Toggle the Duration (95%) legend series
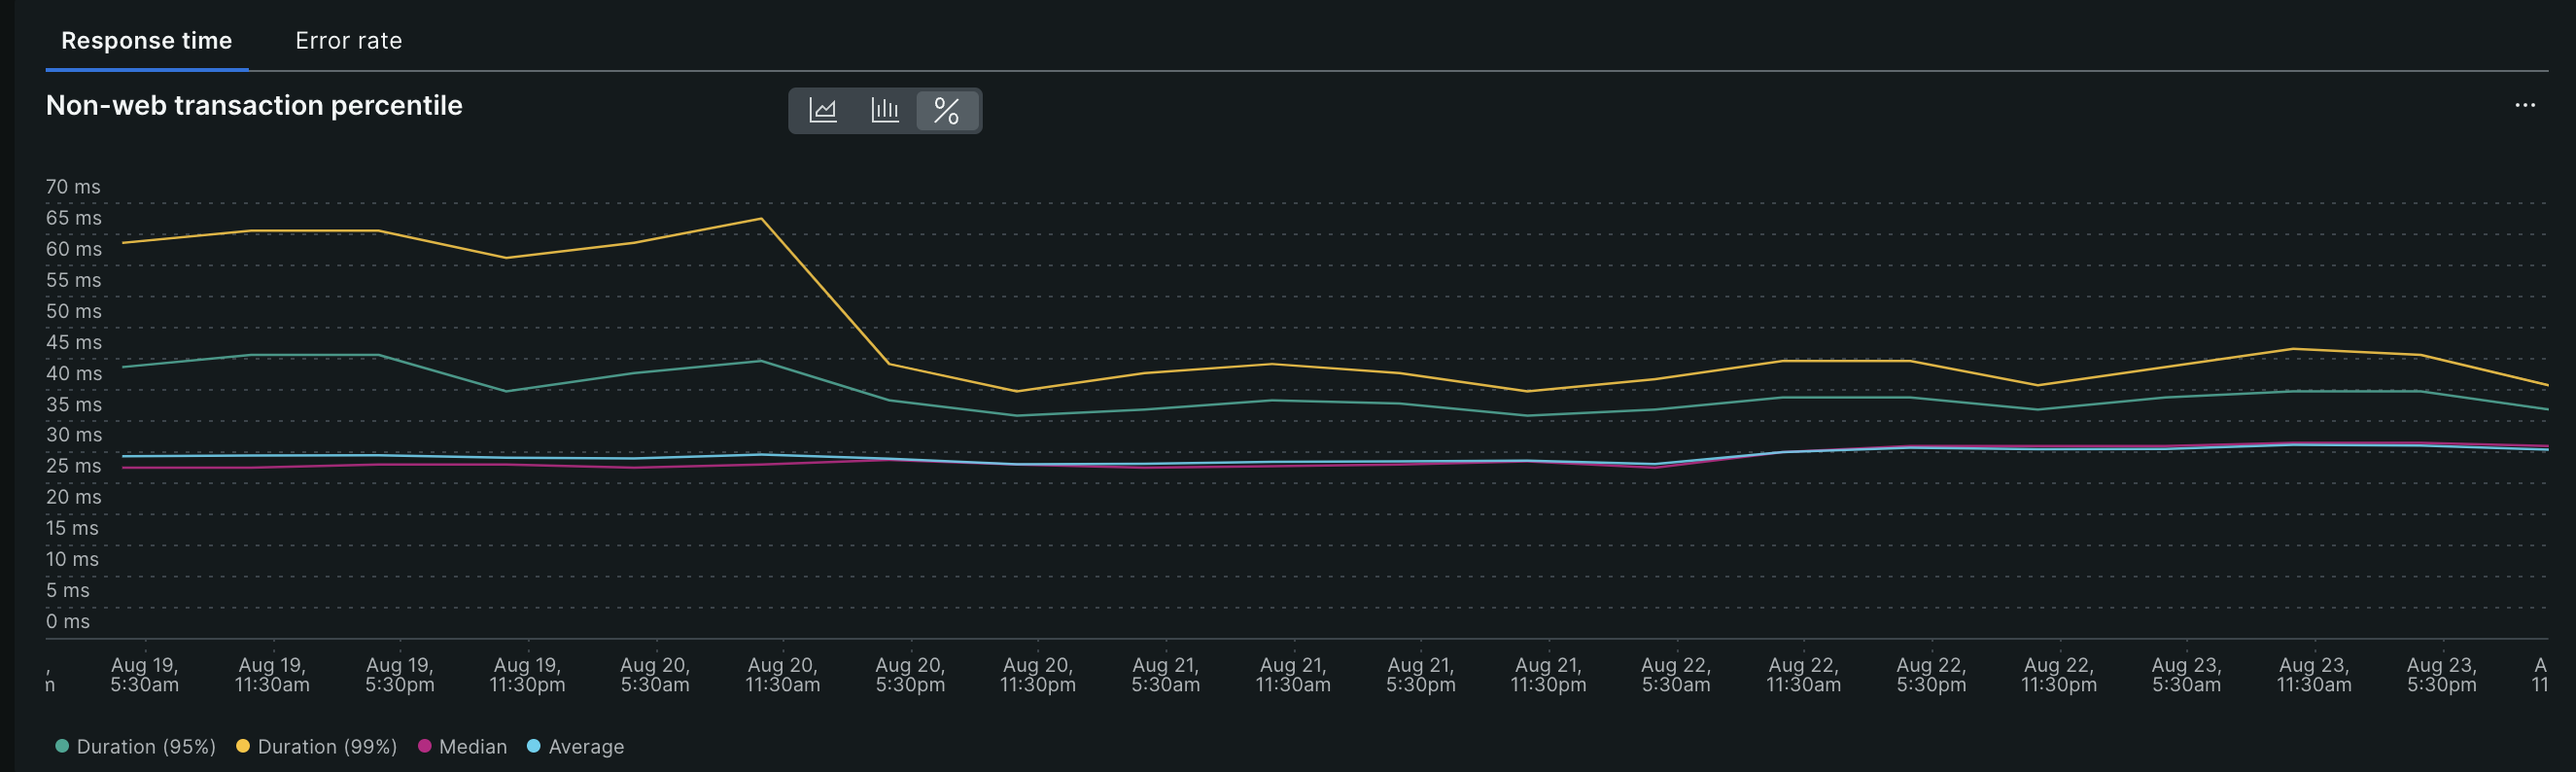The image size is (2576, 772). [145, 746]
